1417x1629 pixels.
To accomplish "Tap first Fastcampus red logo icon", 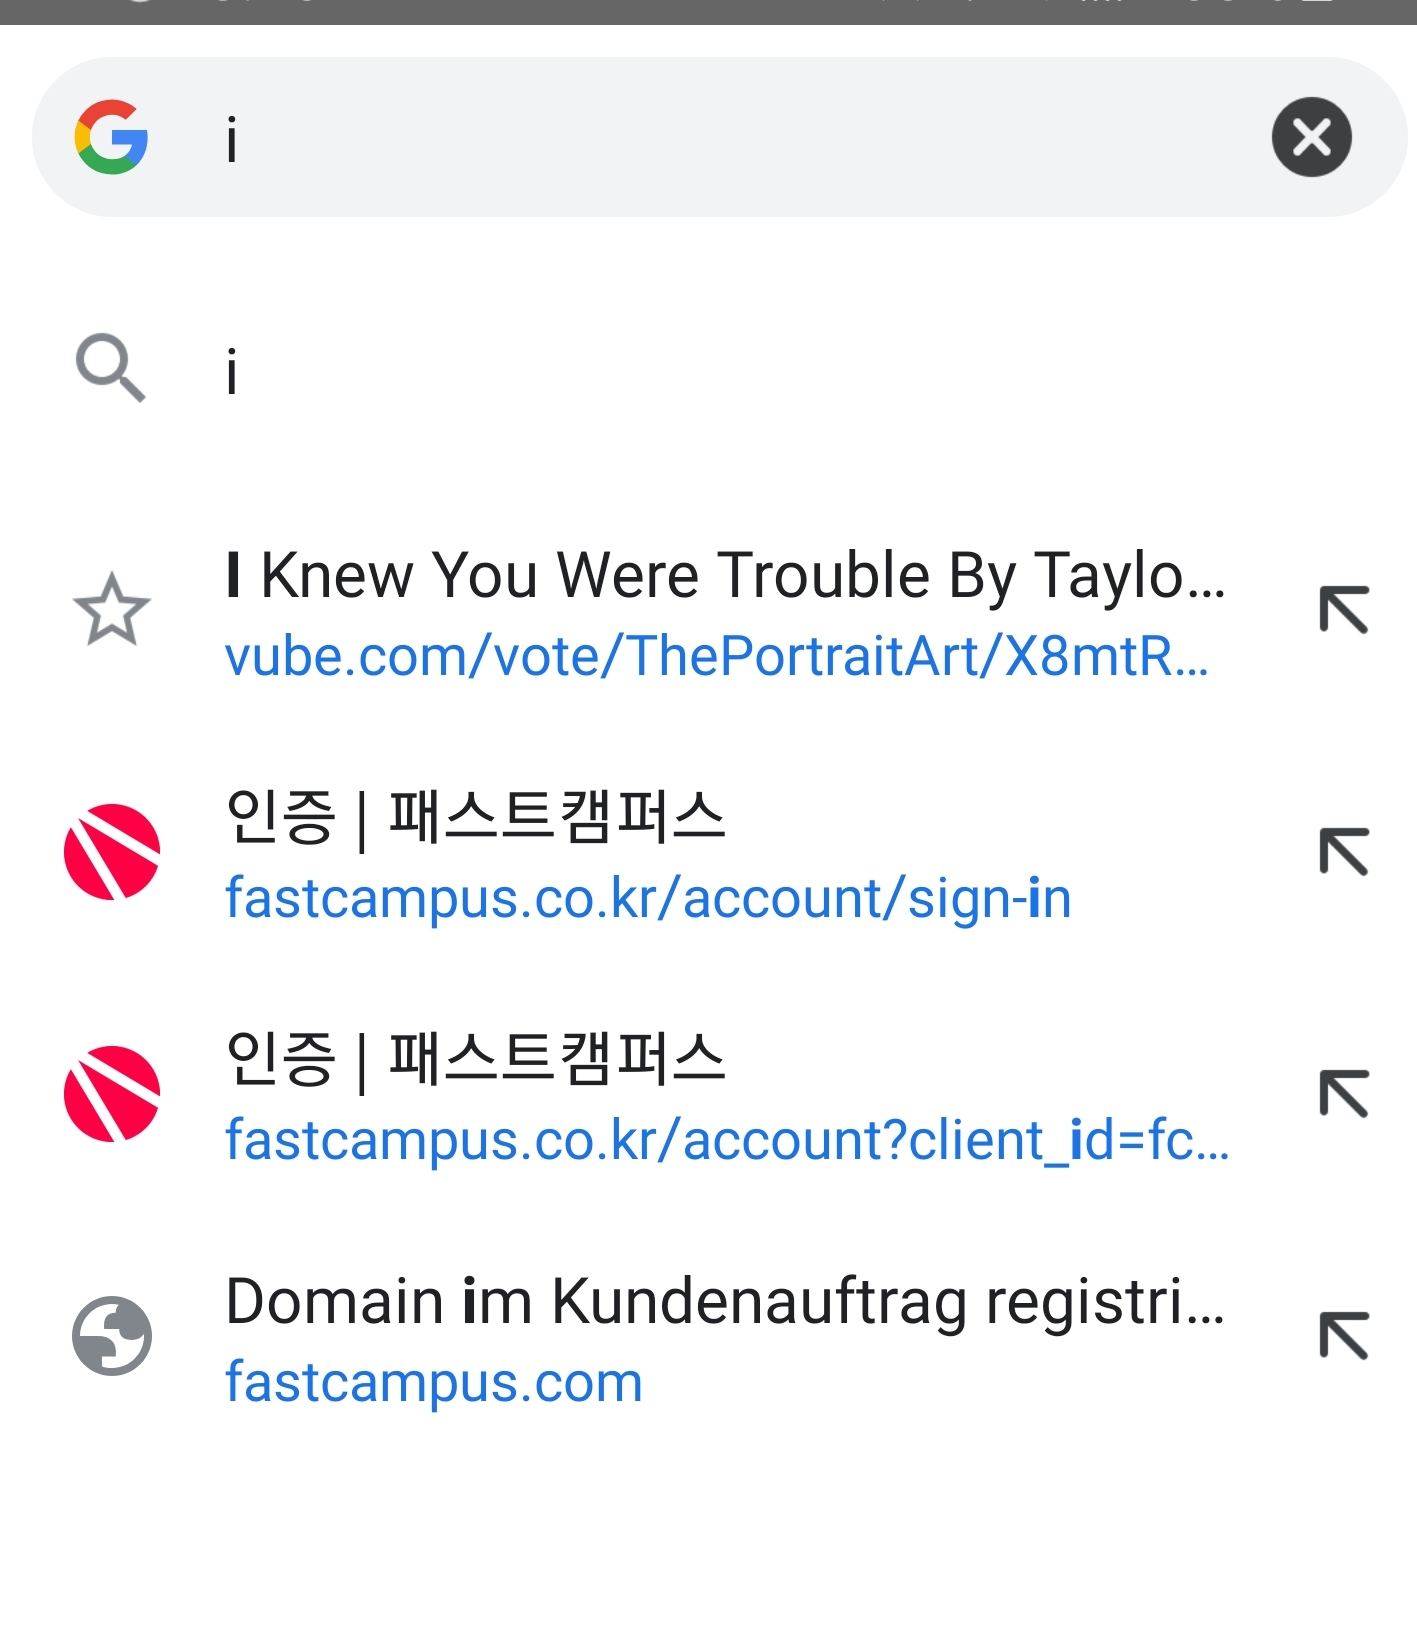I will (111, 852).
